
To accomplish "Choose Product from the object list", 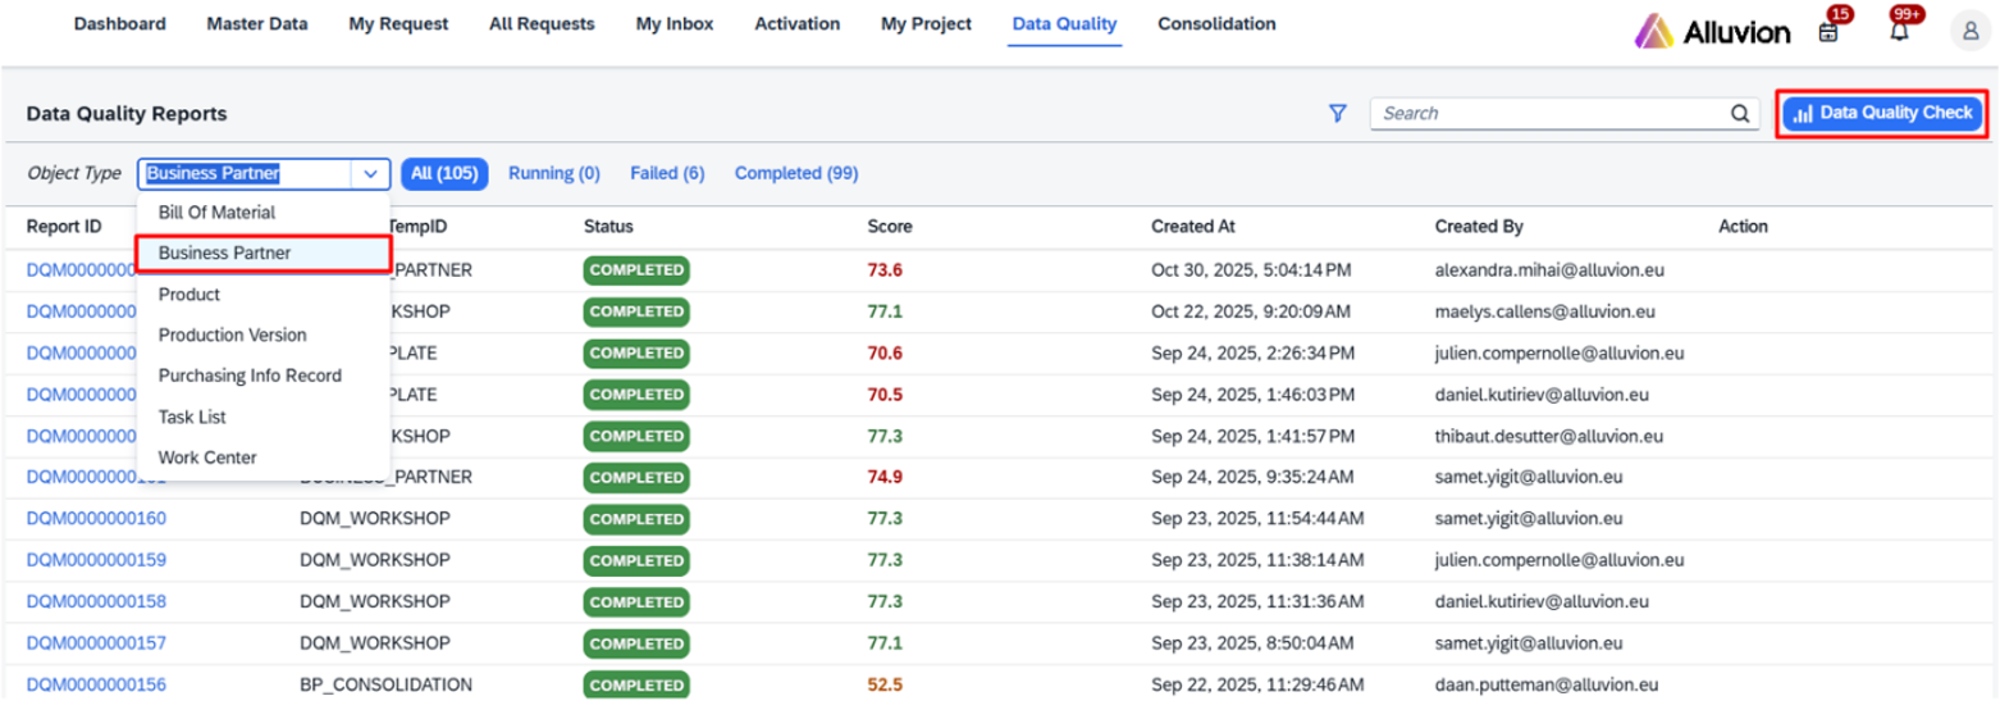I will (x=263, y=295).
